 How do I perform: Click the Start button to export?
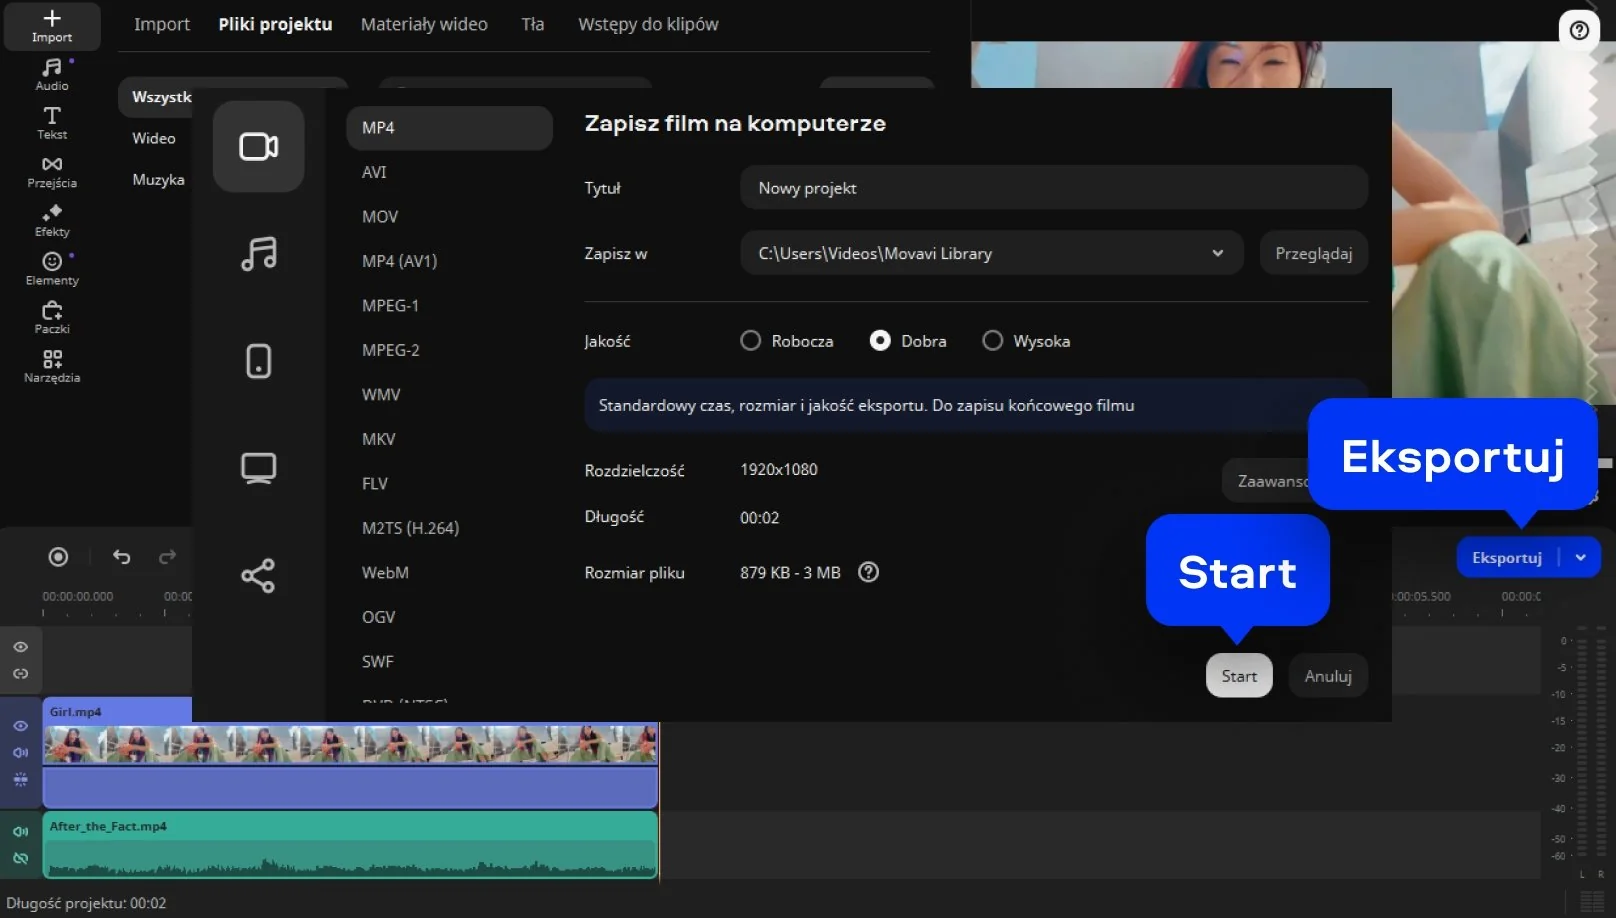(1238, 676)
